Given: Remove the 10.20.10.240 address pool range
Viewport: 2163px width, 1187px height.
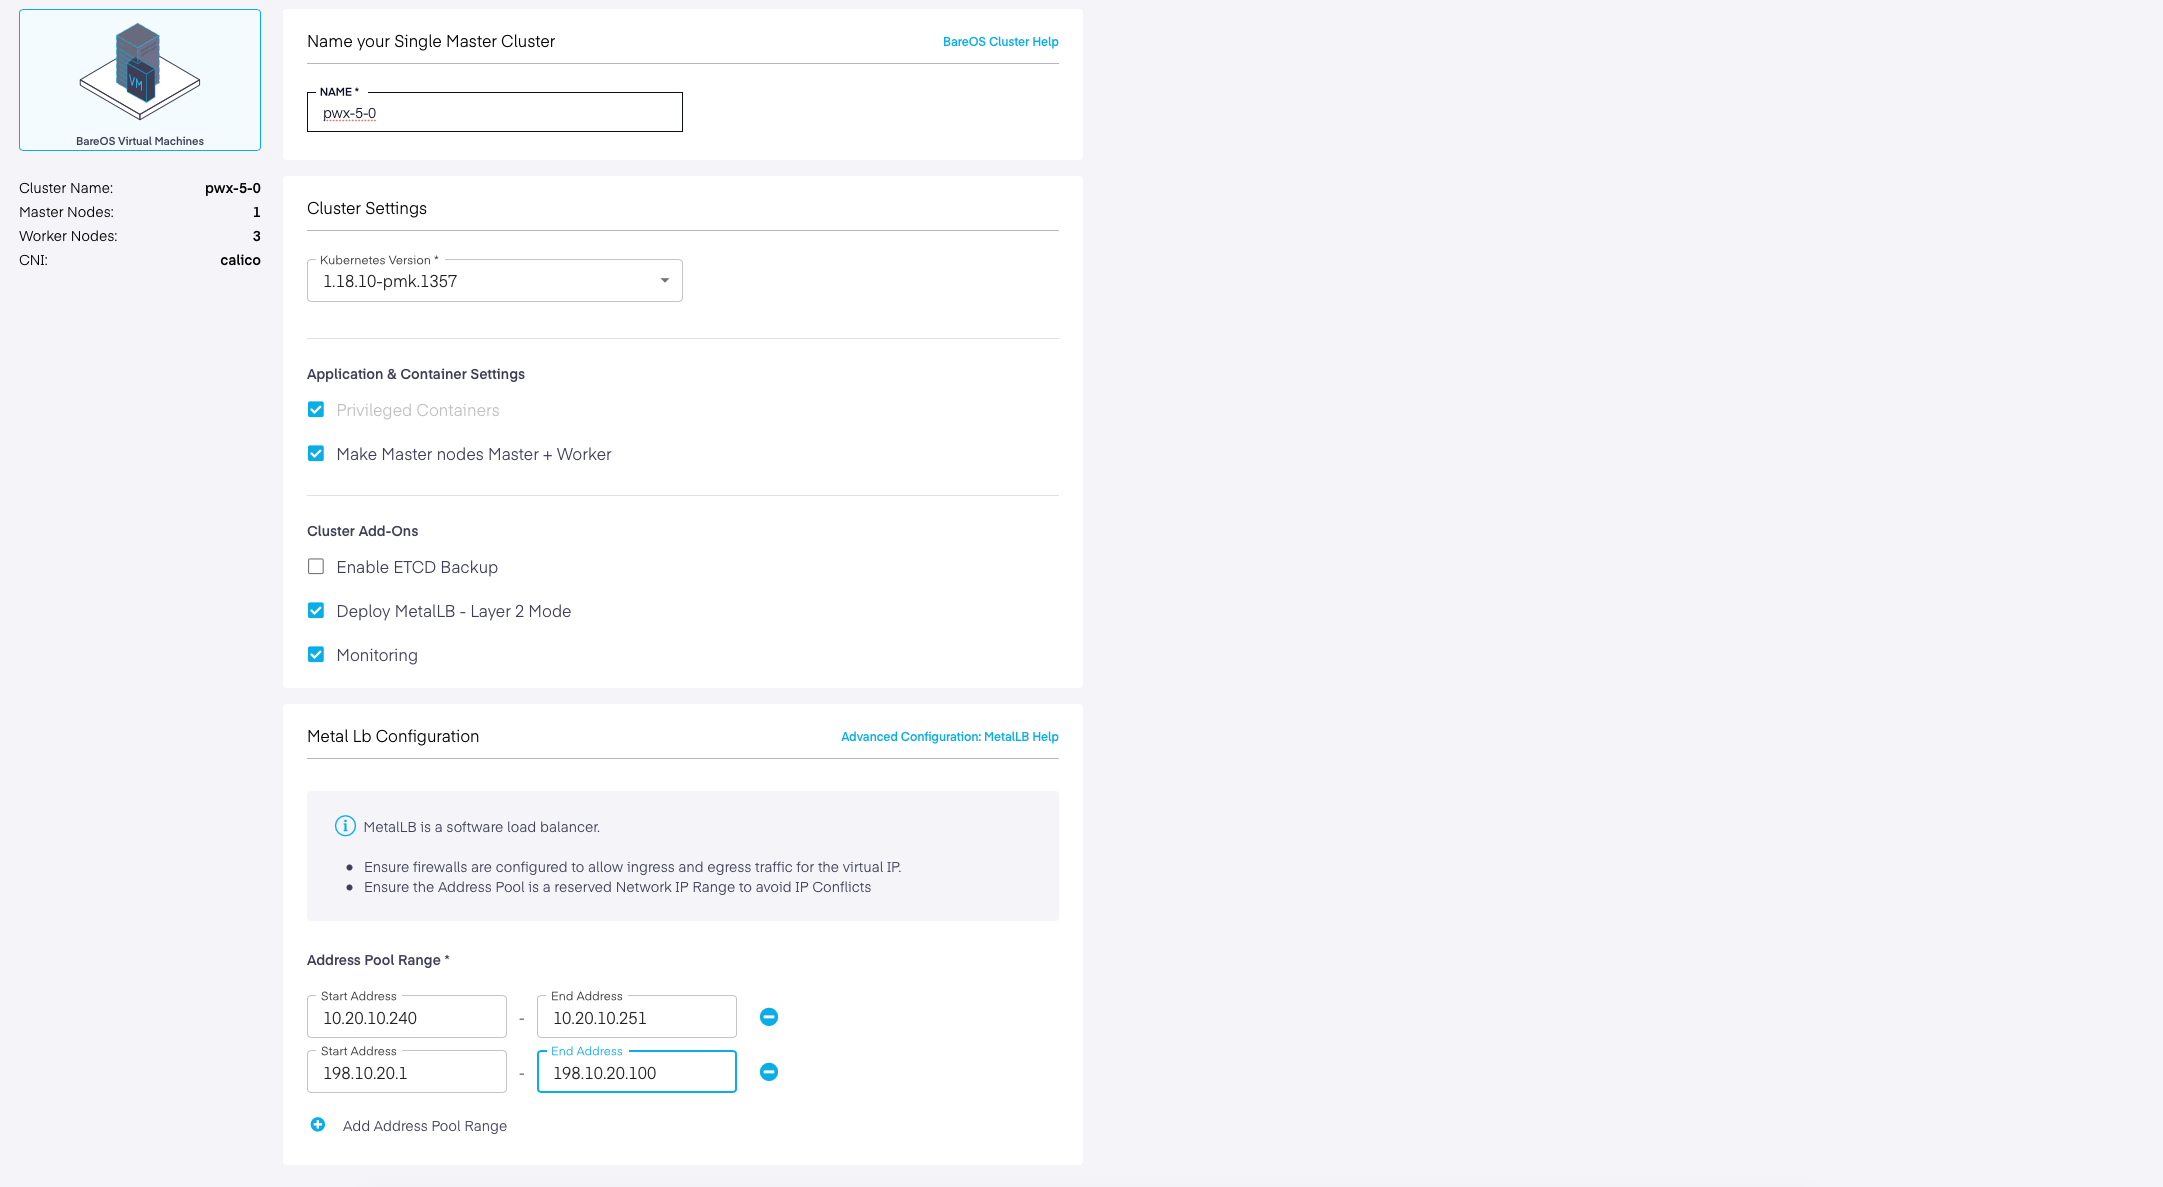Looking at the screenshot, I should point(768,1017).
